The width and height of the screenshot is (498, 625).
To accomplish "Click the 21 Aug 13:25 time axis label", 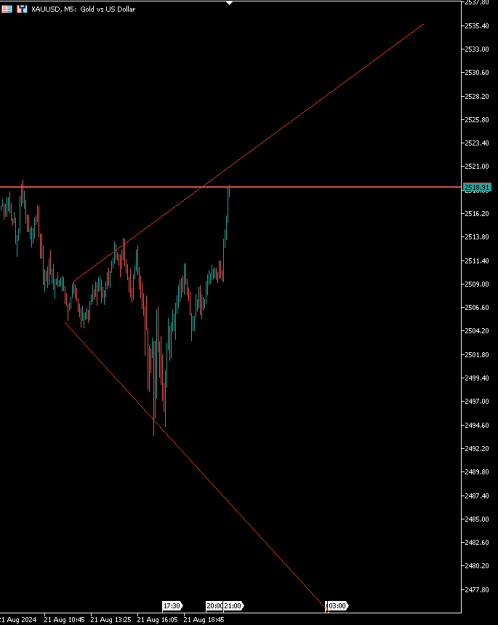I will (111, 620).
